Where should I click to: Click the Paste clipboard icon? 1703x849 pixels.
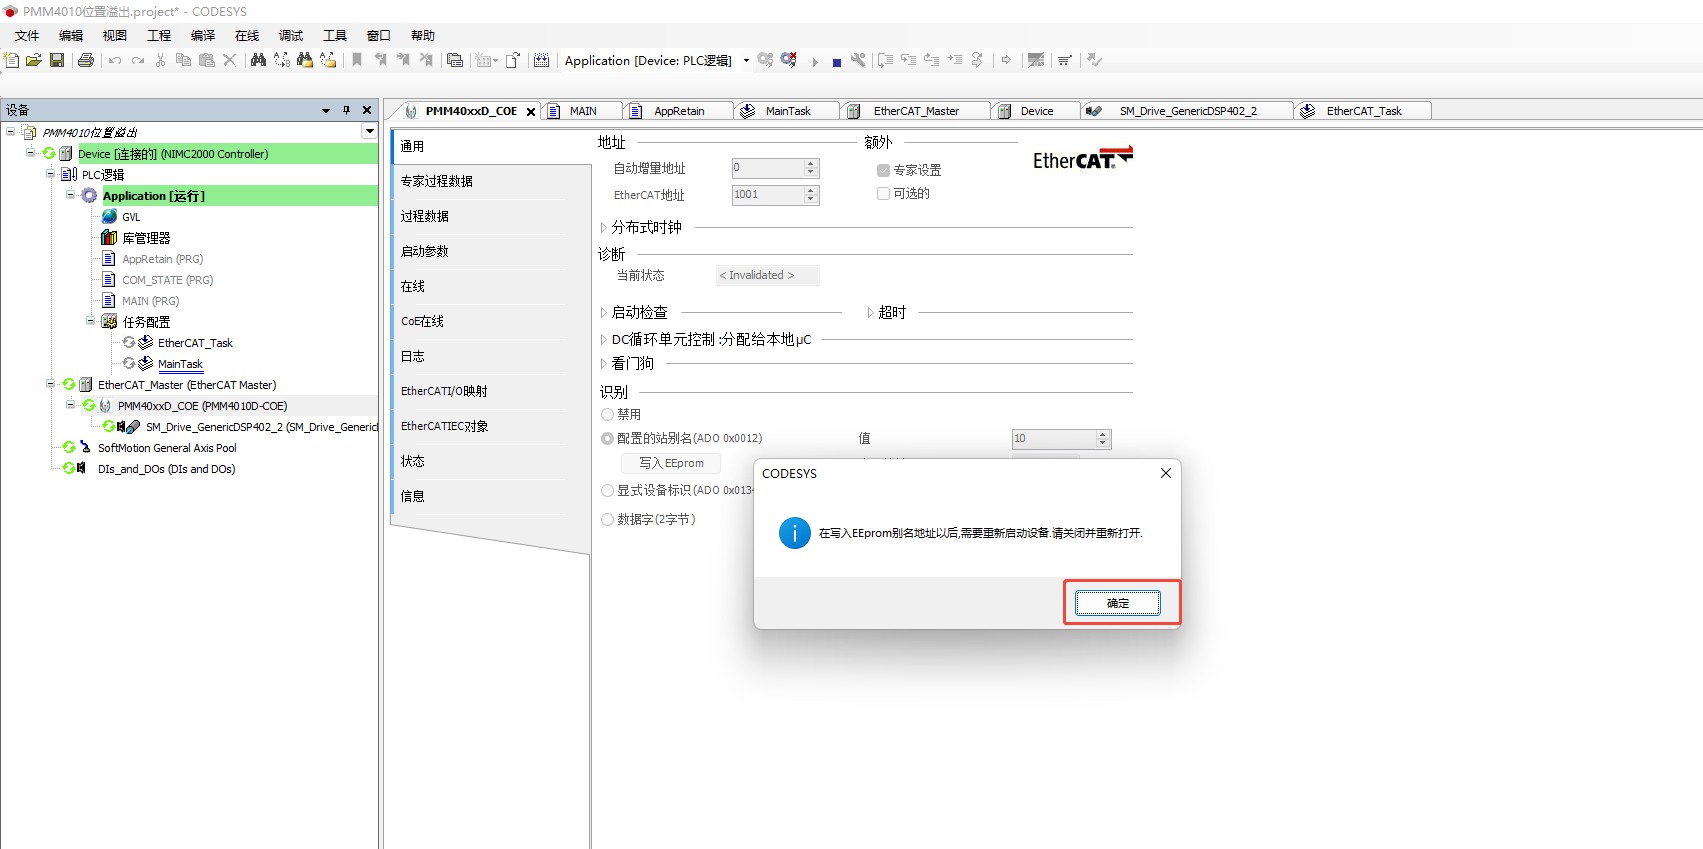tap(206, 60)
